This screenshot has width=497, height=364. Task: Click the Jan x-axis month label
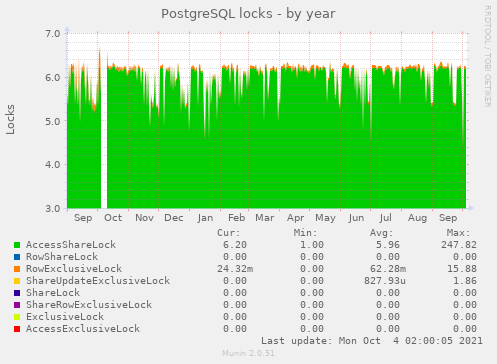point(205,218)
